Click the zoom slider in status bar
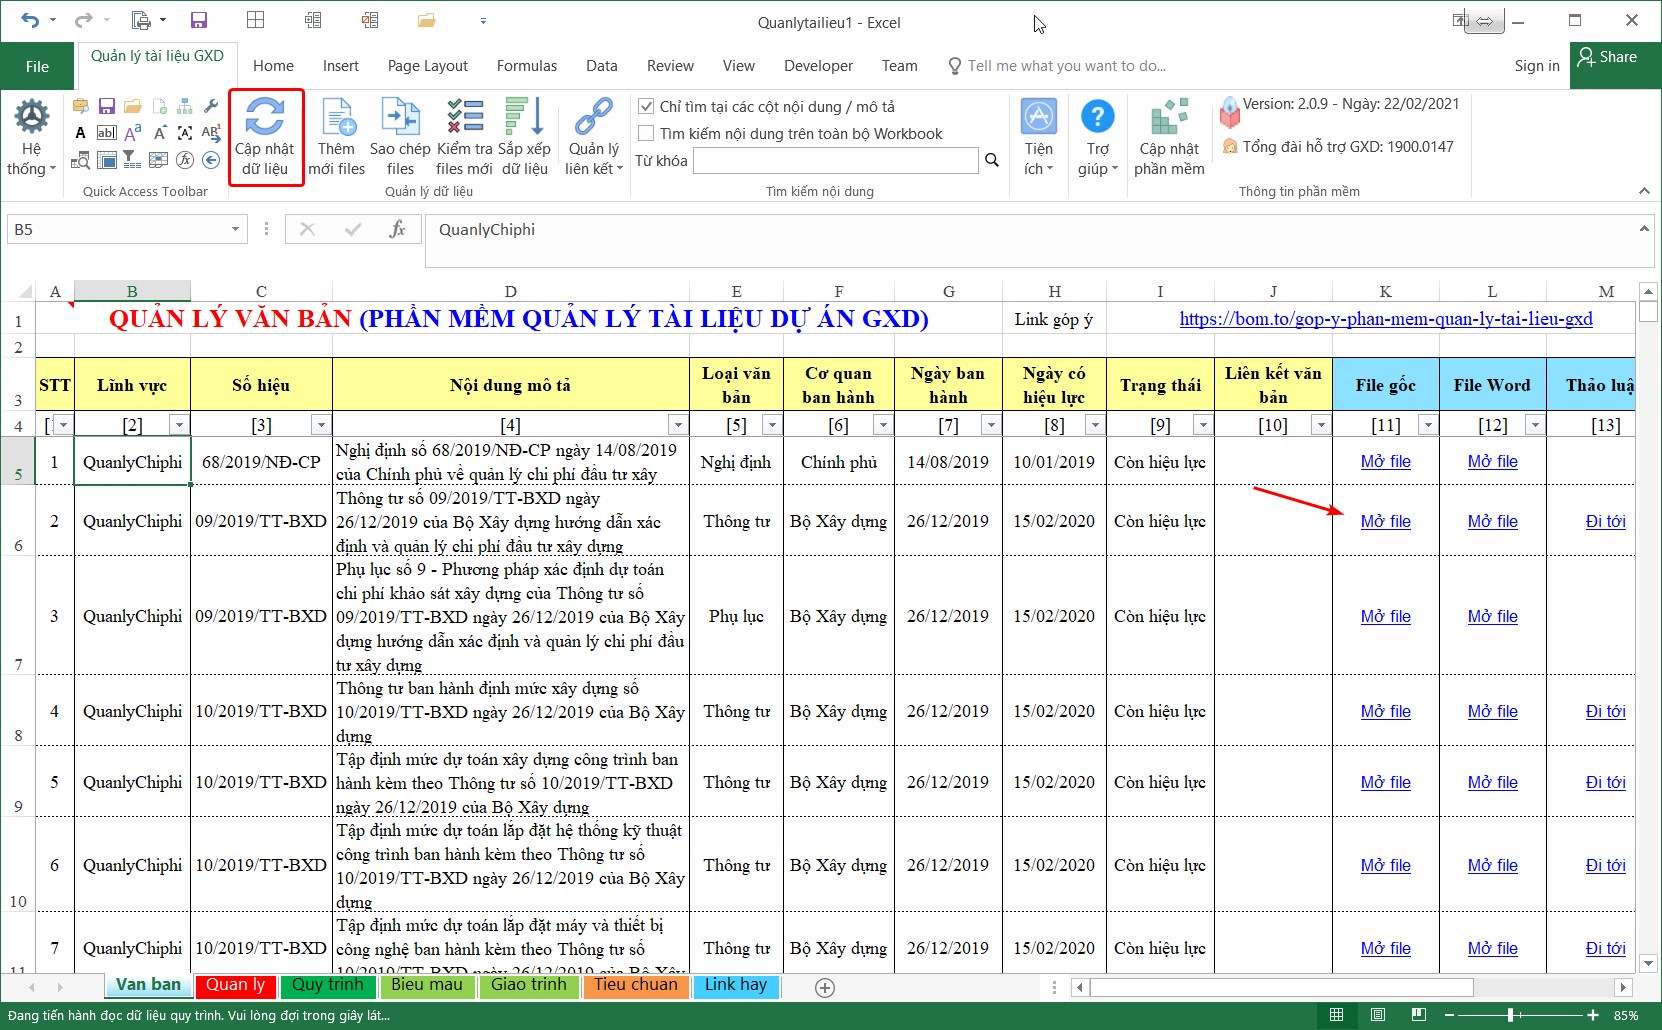 pos(1510,1015)
